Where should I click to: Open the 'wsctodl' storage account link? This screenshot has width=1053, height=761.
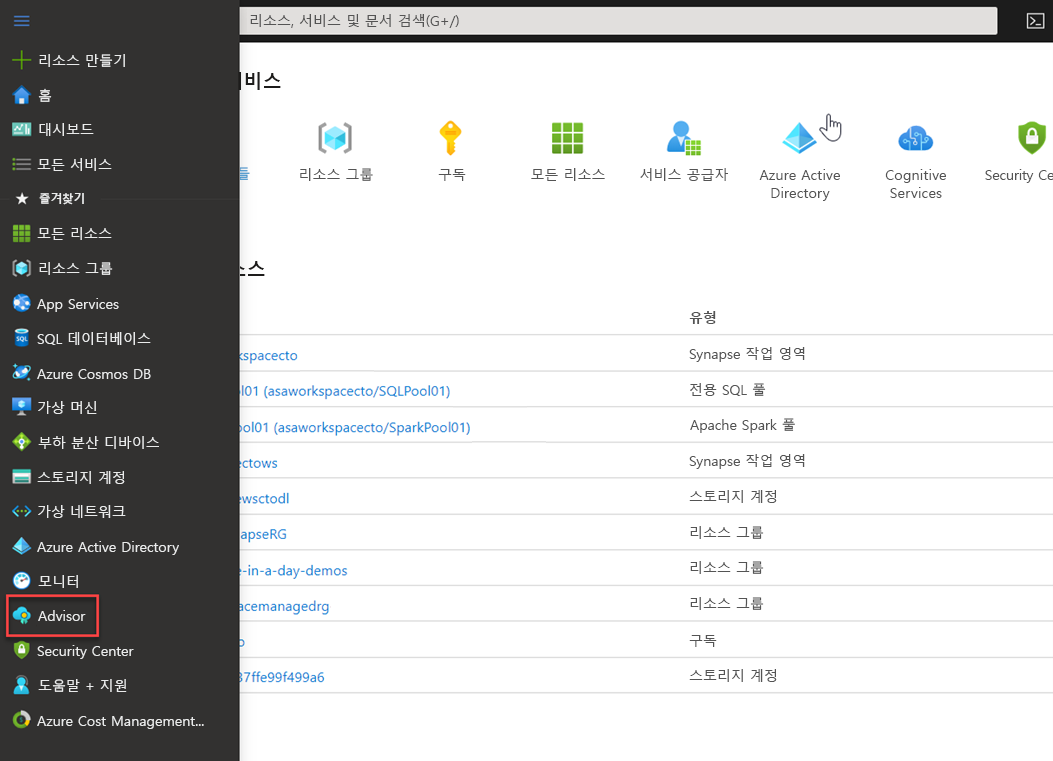265,498
